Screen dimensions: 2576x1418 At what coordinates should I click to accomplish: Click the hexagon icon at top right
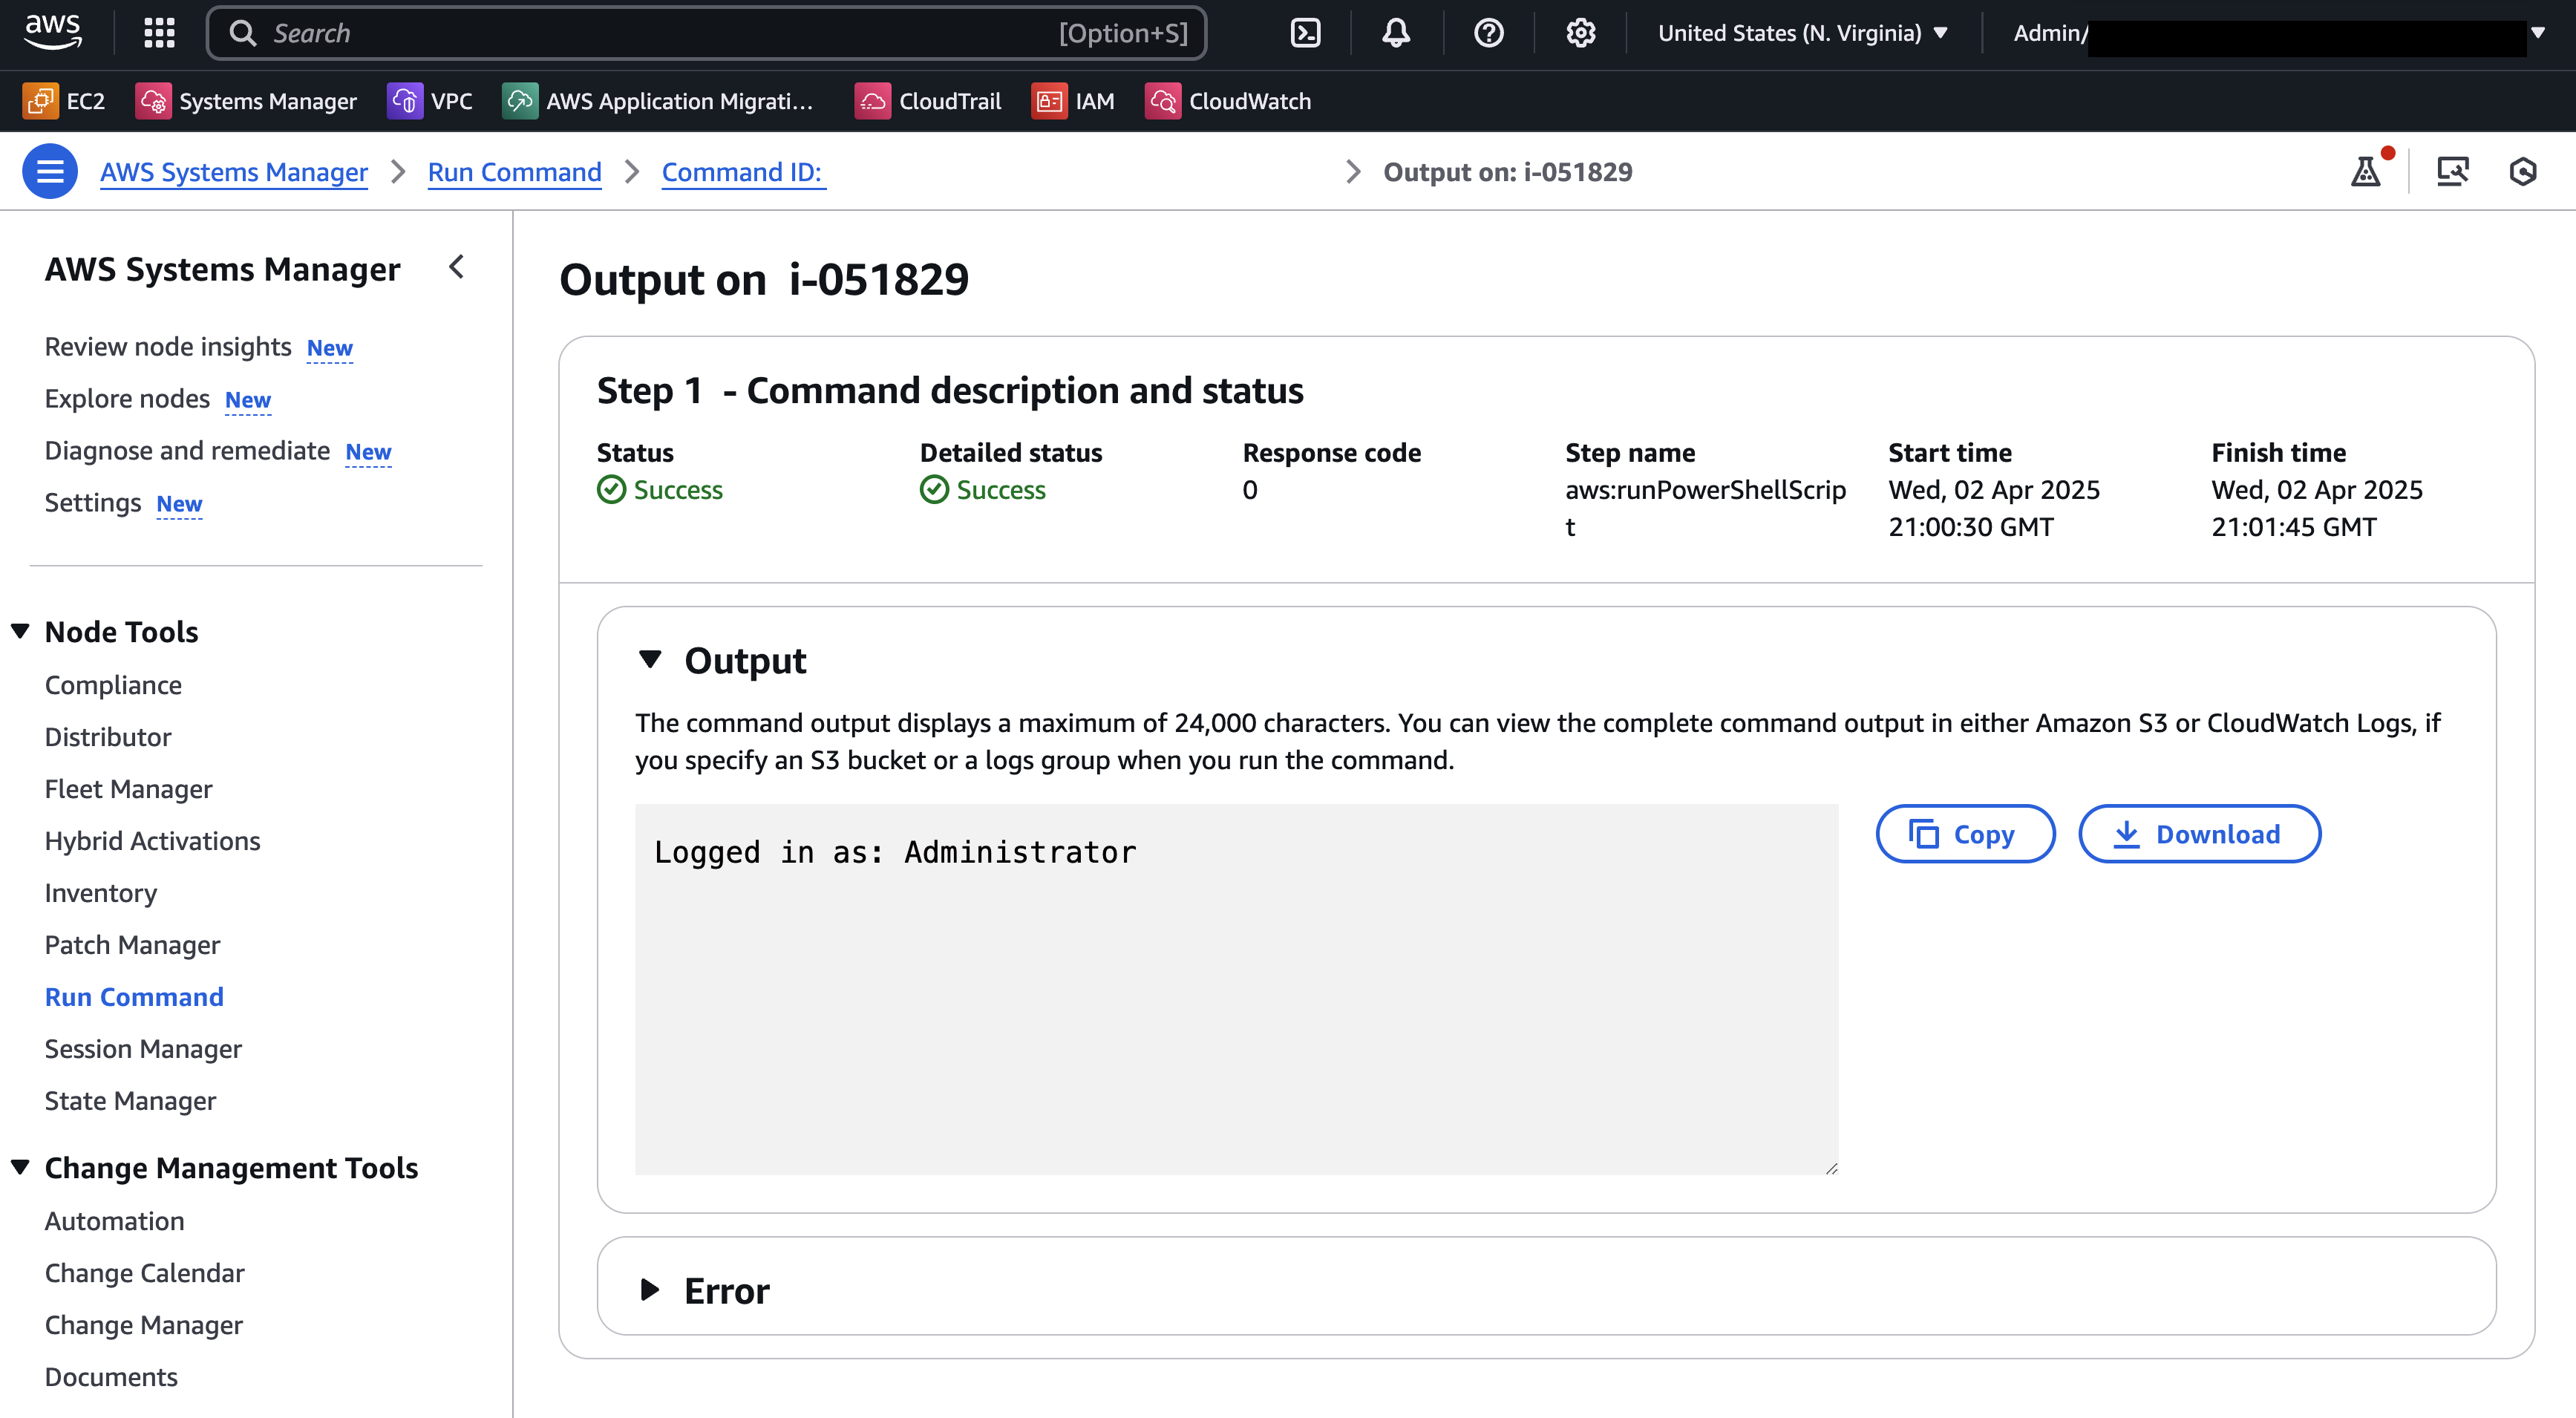[2523, 171]
